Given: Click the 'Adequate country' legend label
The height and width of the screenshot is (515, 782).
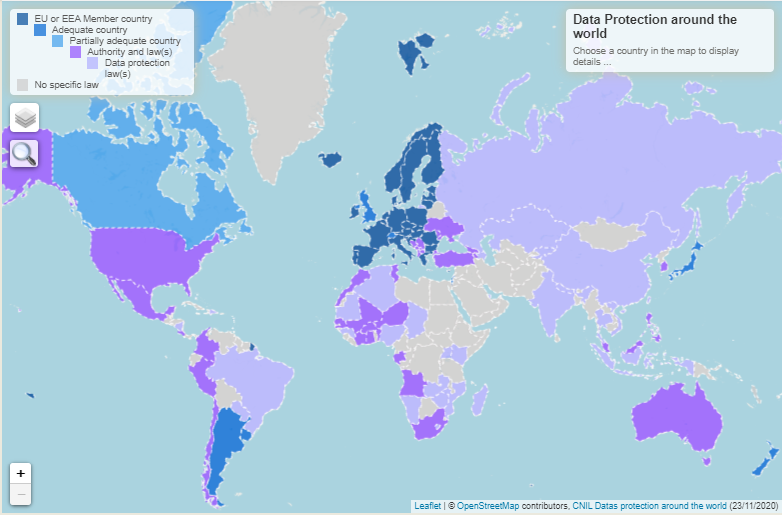Looking at the screenshot, I should pyautogui.click(x=89, y=30).
